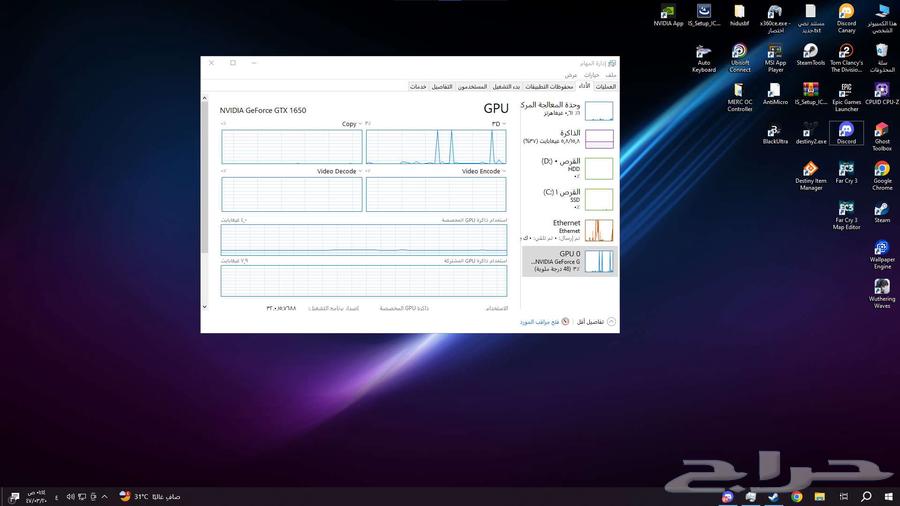Select the BlackUltra desktop icon
Viewport: 900px width, 506px height.
tap(775, 134)
